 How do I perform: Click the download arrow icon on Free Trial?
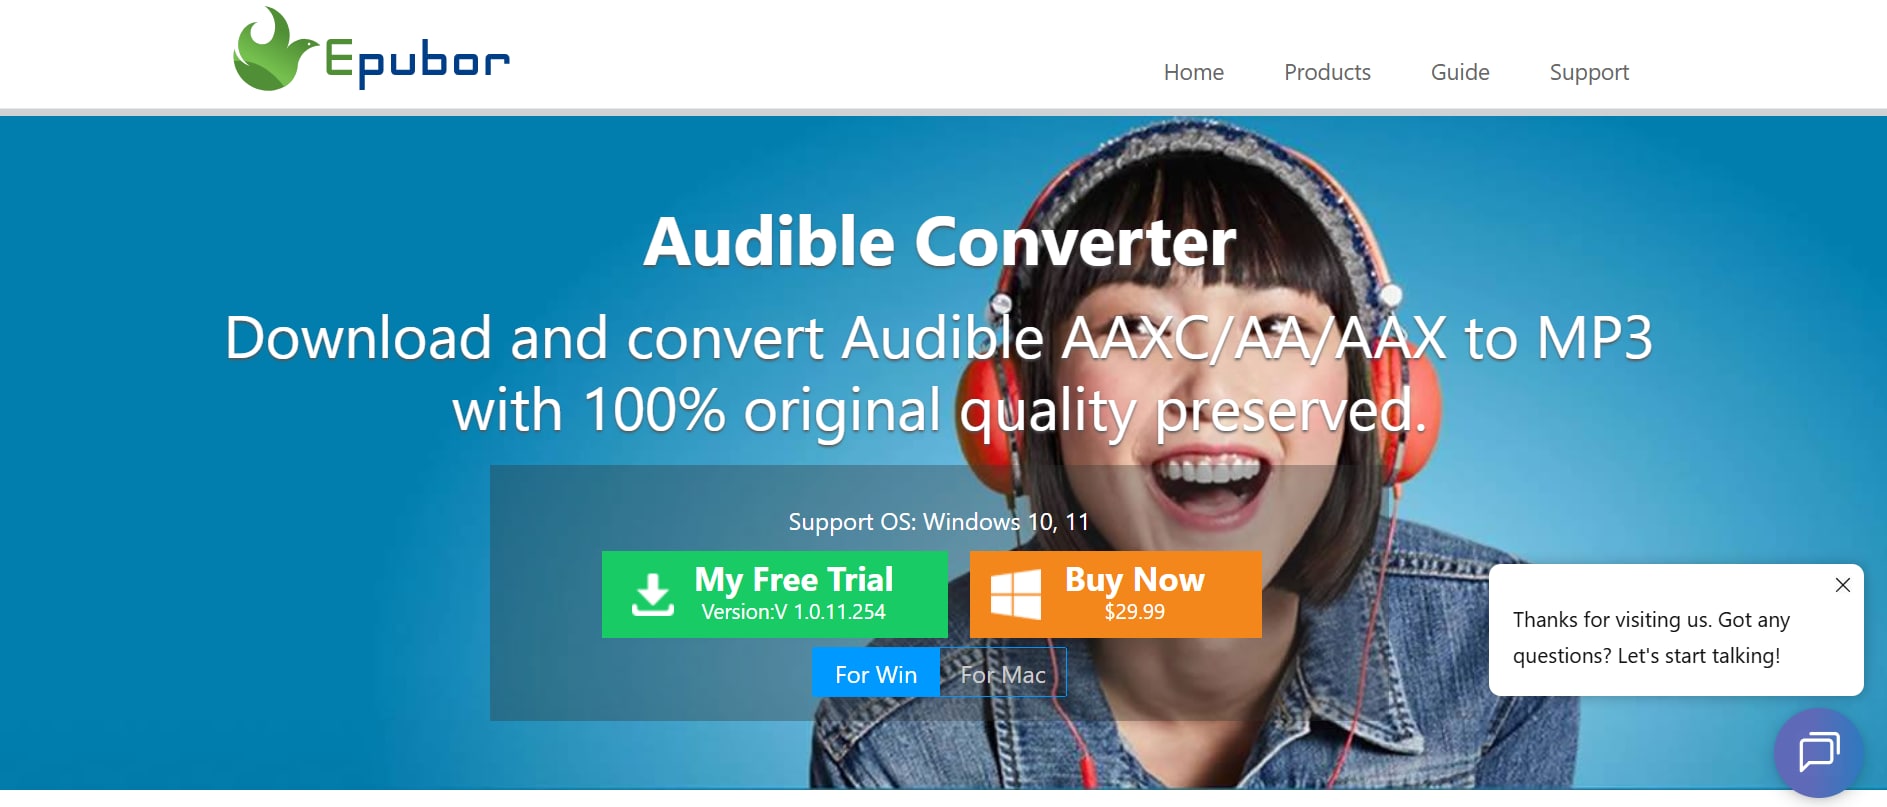[x=652, y=594]
